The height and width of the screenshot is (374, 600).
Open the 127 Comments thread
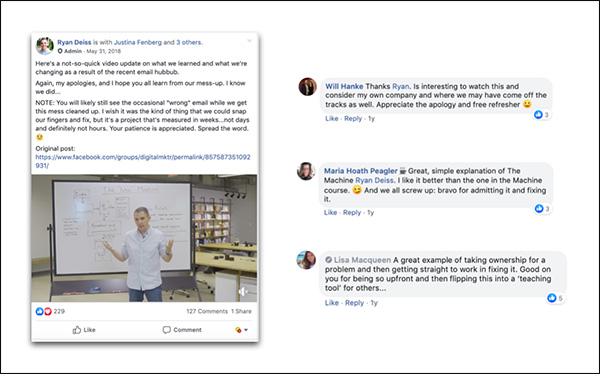[x=207, y=311]
